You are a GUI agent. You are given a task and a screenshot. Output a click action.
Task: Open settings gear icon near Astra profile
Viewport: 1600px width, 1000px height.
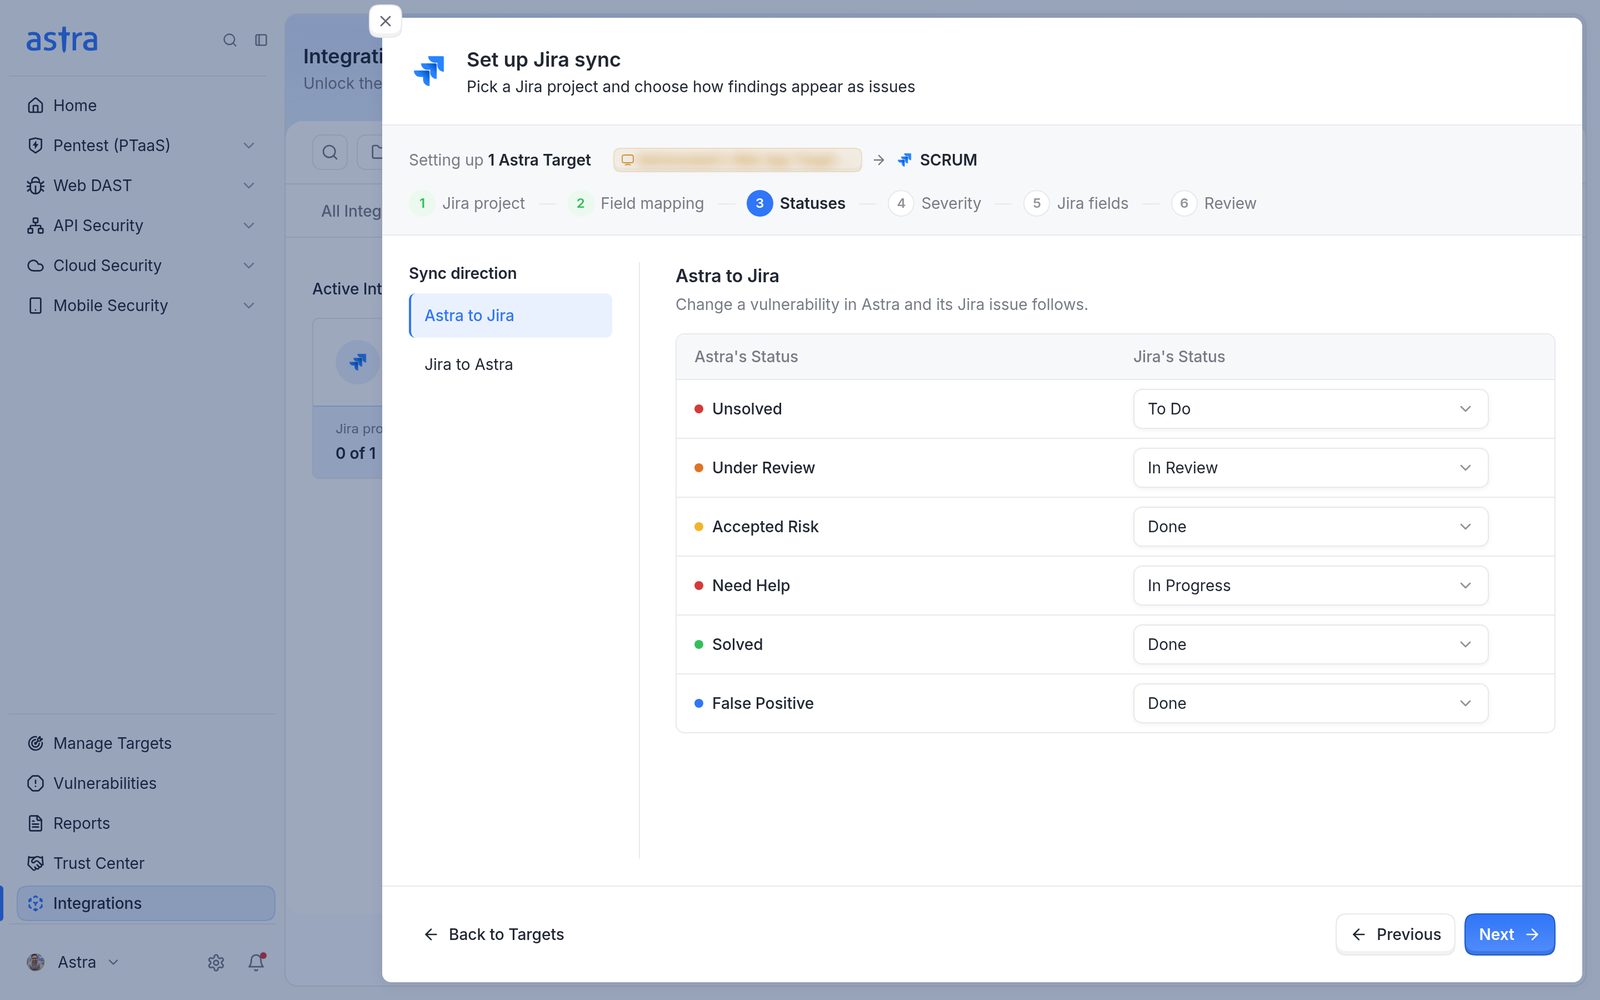[216, 962]
